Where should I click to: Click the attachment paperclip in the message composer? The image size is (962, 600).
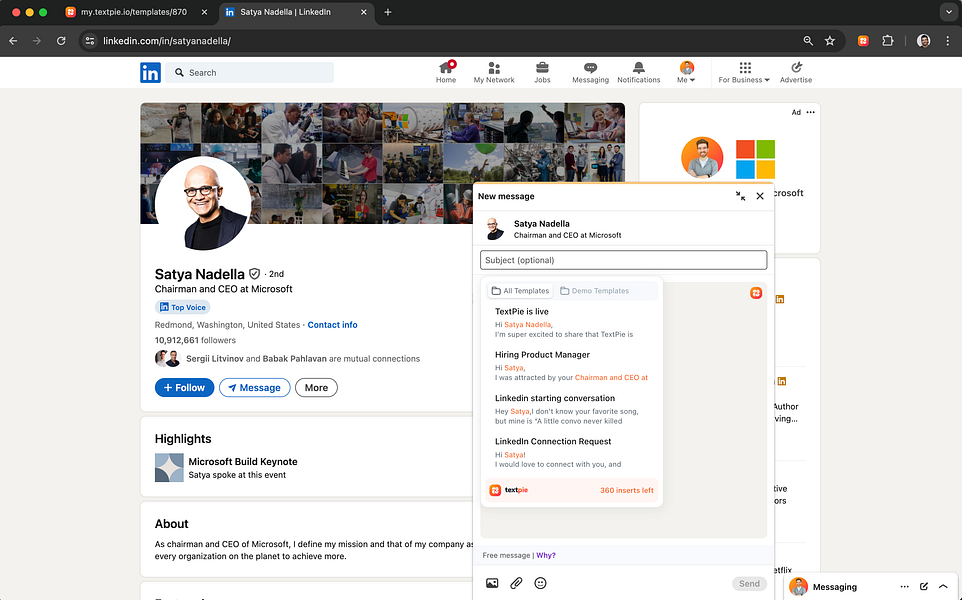[x=516, y=582]
